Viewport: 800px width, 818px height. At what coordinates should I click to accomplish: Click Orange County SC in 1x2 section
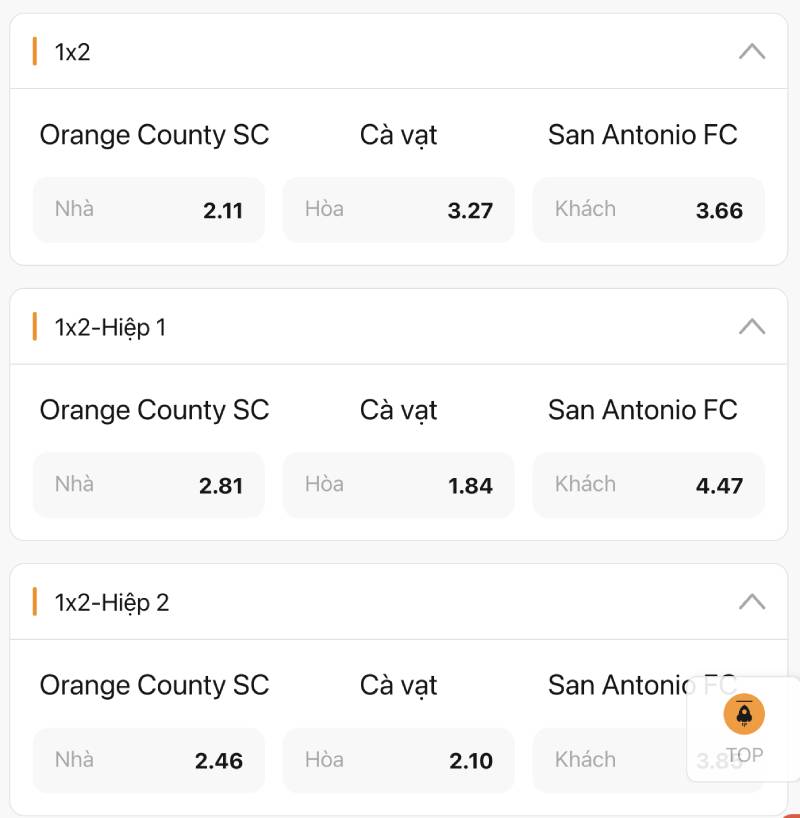[154, 135]
